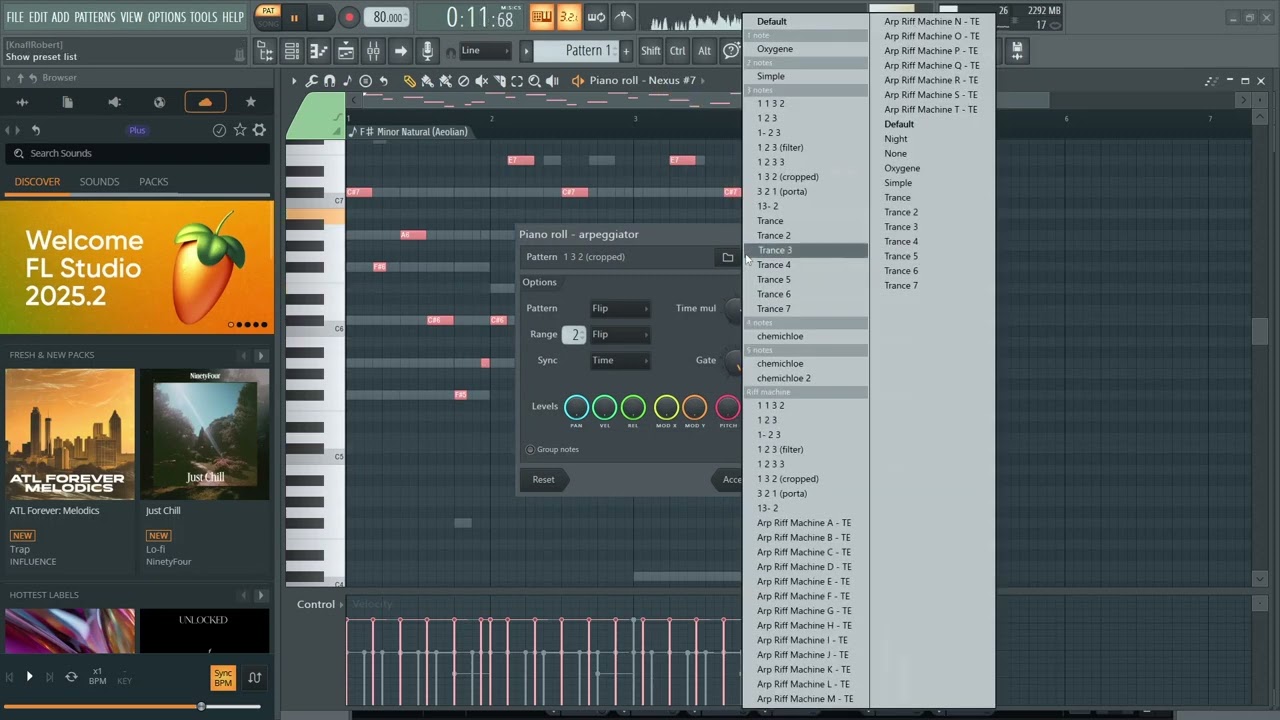The image size is (1280, 720).
Task: Switch to the PACKS tab
Action: point(153,182)
